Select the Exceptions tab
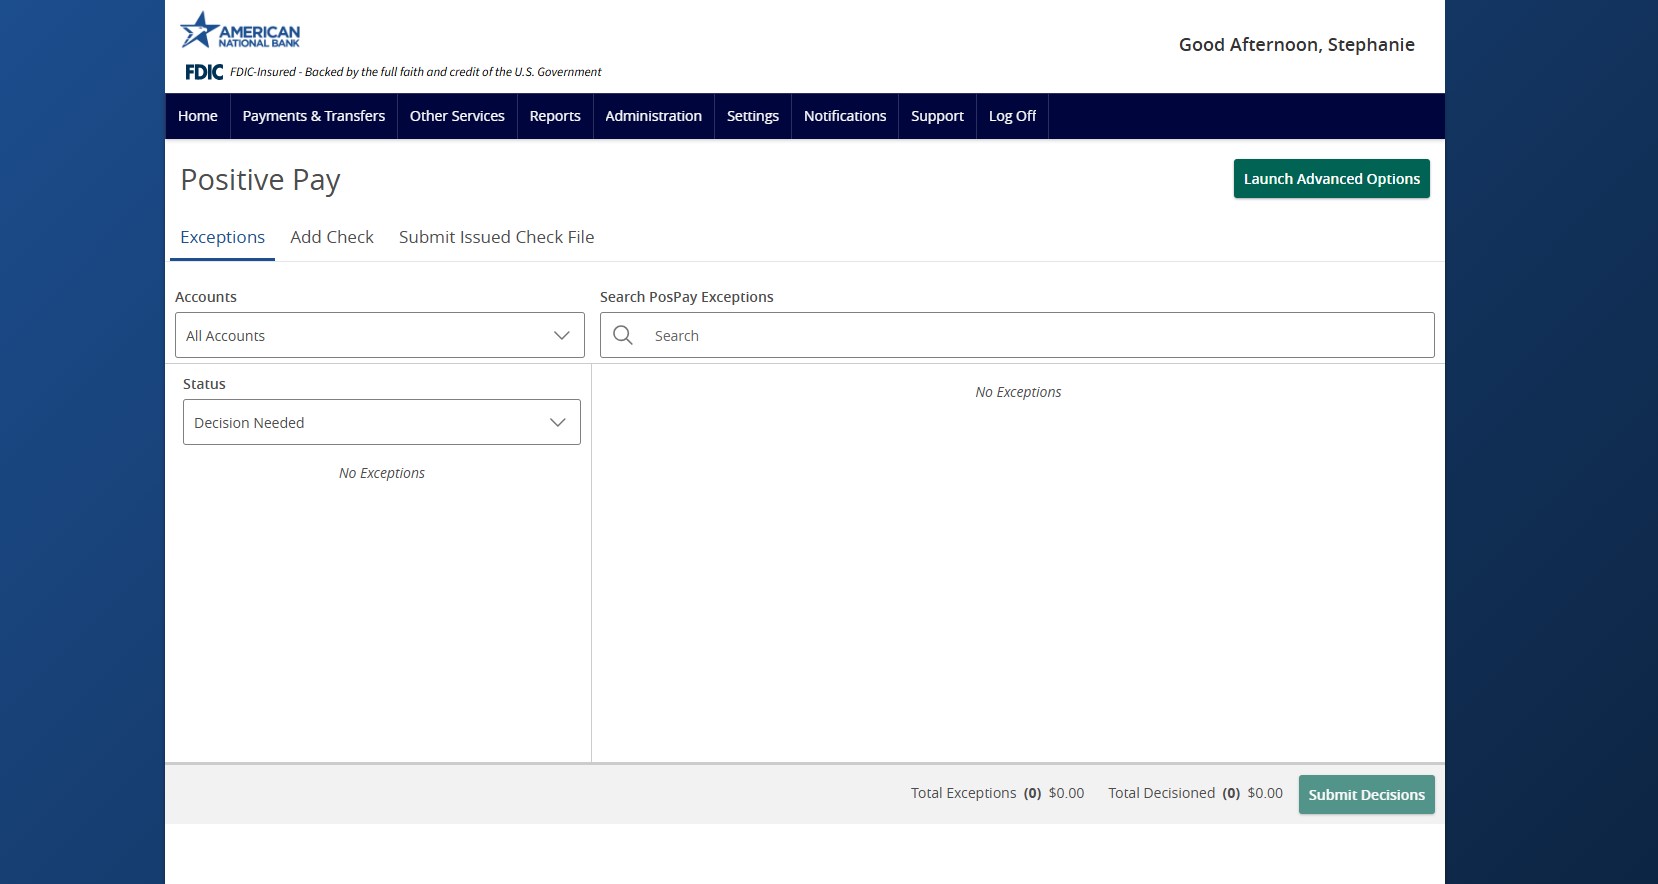This screenshot has height=884, width=1658. tap(222, 237)
